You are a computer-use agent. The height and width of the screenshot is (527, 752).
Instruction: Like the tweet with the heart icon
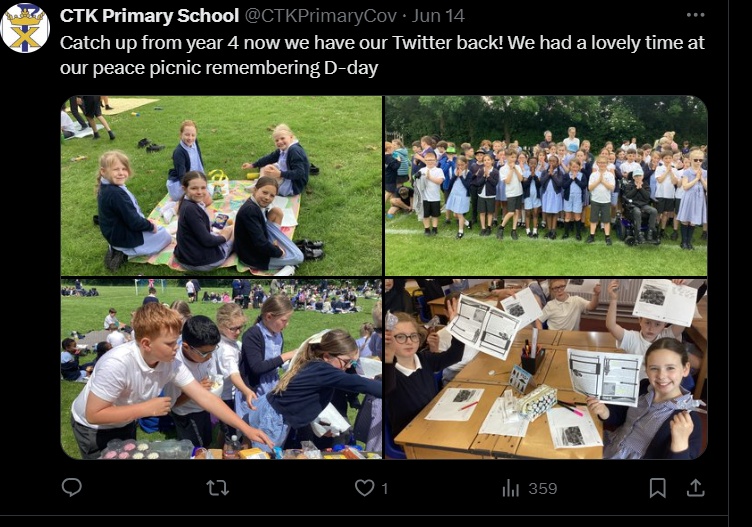click(x=364, y=488)
